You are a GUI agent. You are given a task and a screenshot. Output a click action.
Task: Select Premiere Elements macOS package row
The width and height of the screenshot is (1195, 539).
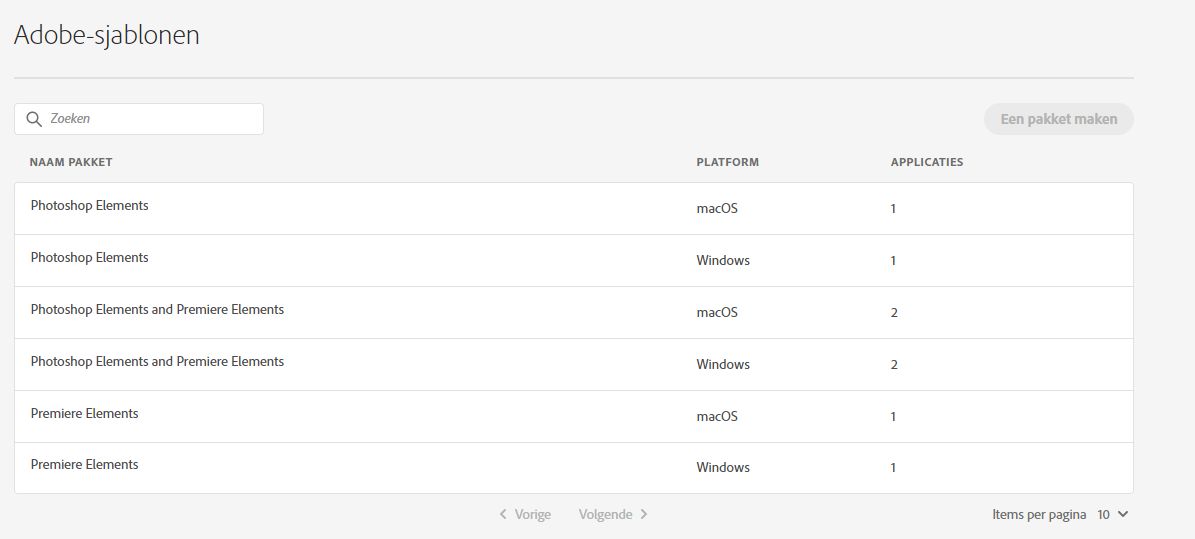click(84, 414)
